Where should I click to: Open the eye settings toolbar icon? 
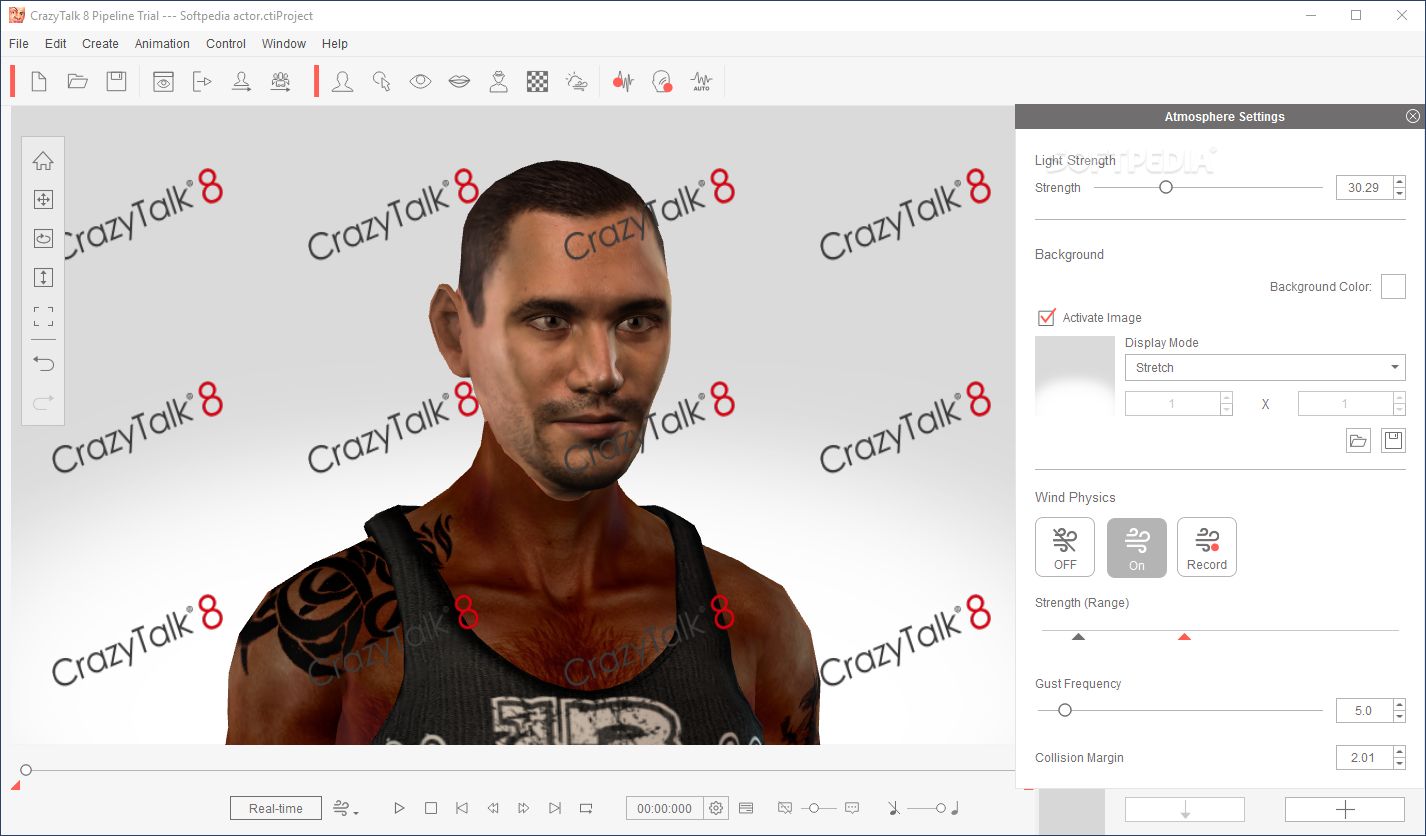420,82
